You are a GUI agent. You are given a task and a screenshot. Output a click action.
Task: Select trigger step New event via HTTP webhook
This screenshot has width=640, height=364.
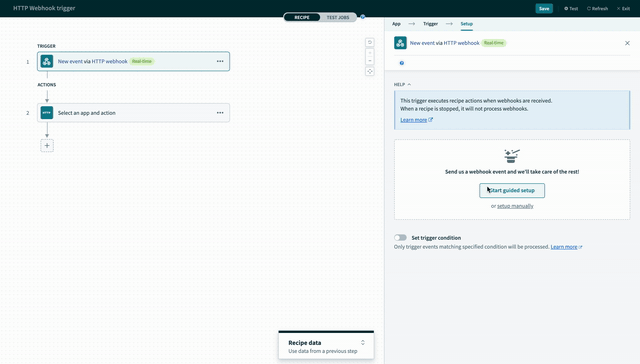pos(133,61)
